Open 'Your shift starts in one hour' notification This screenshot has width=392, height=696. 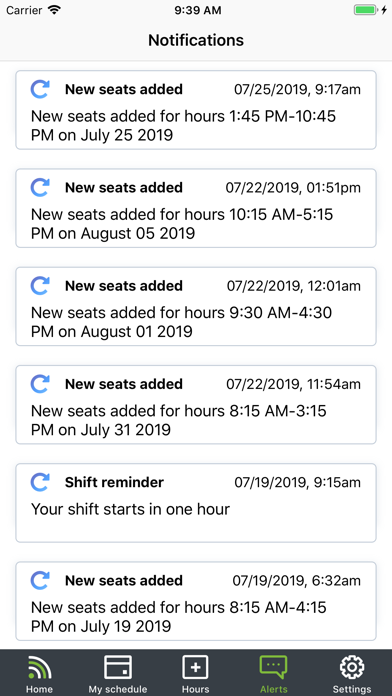point(196,503)
